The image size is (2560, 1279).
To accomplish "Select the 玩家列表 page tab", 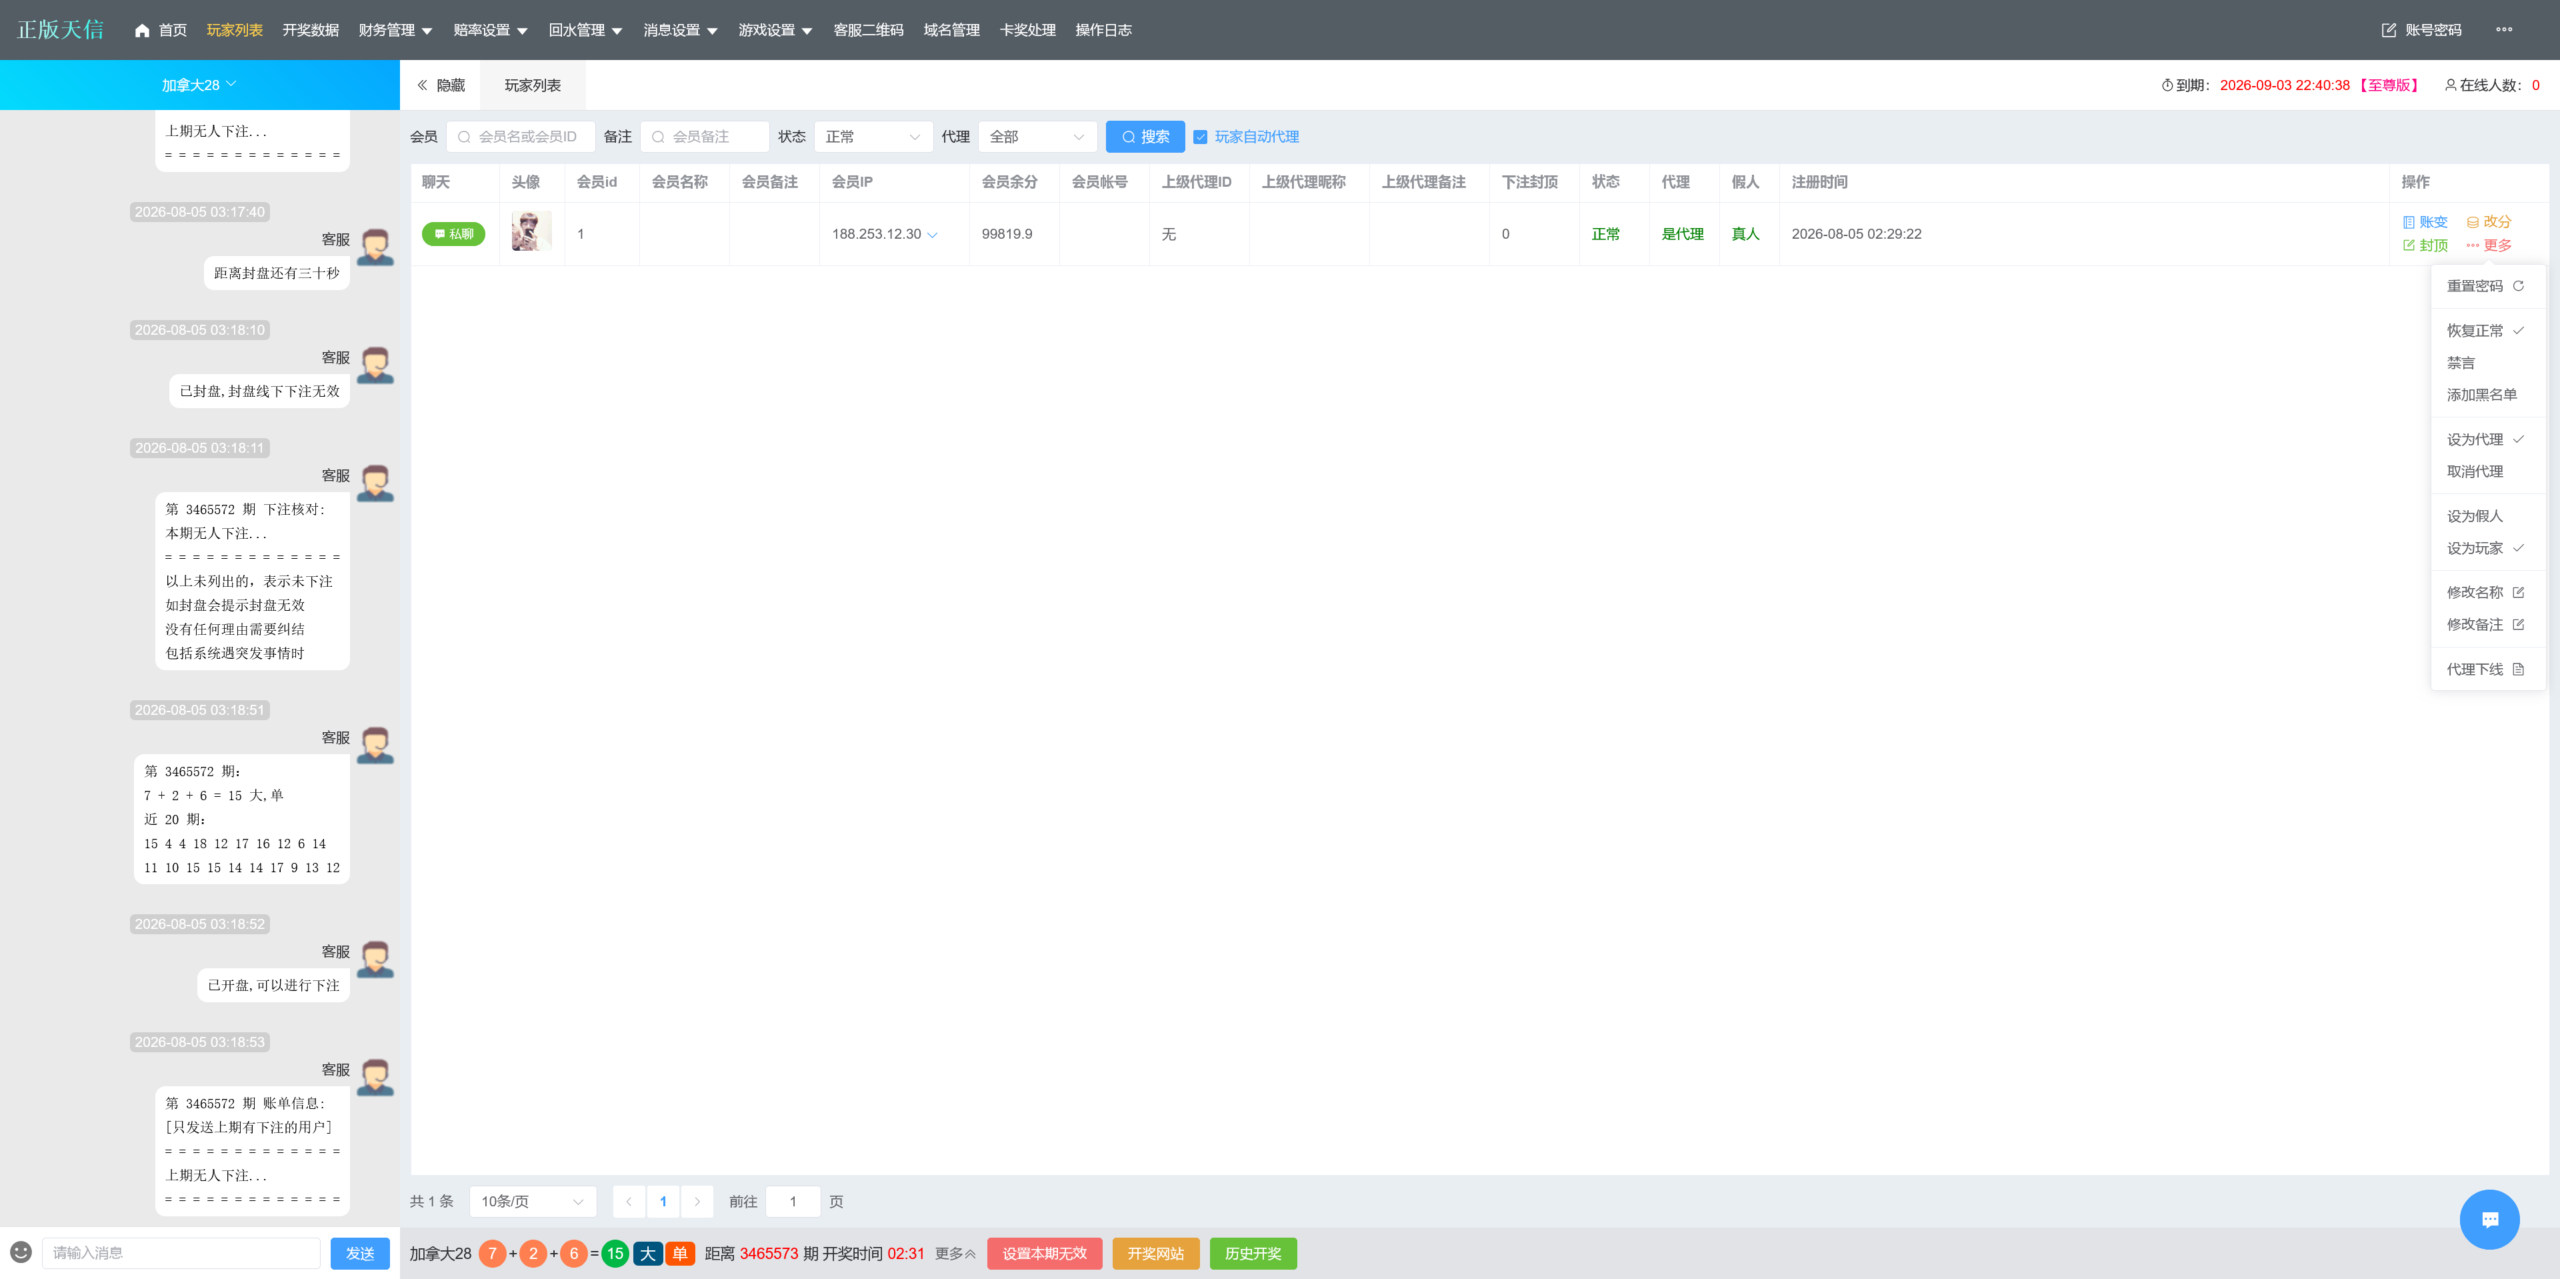I will [532, 85].
